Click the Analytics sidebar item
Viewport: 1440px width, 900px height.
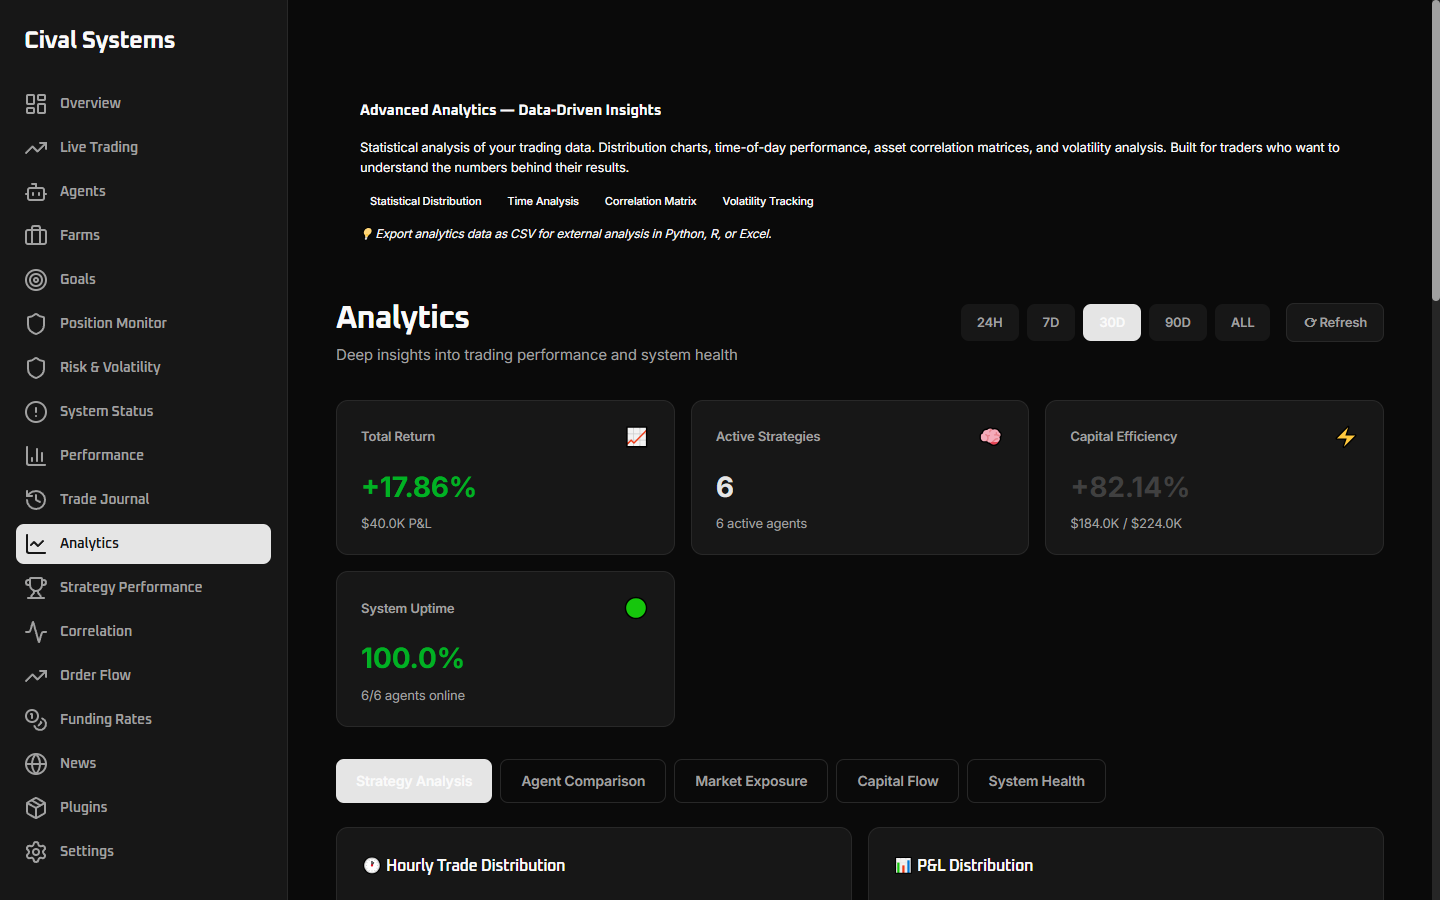pyautogui.click(x=144, y=543)
